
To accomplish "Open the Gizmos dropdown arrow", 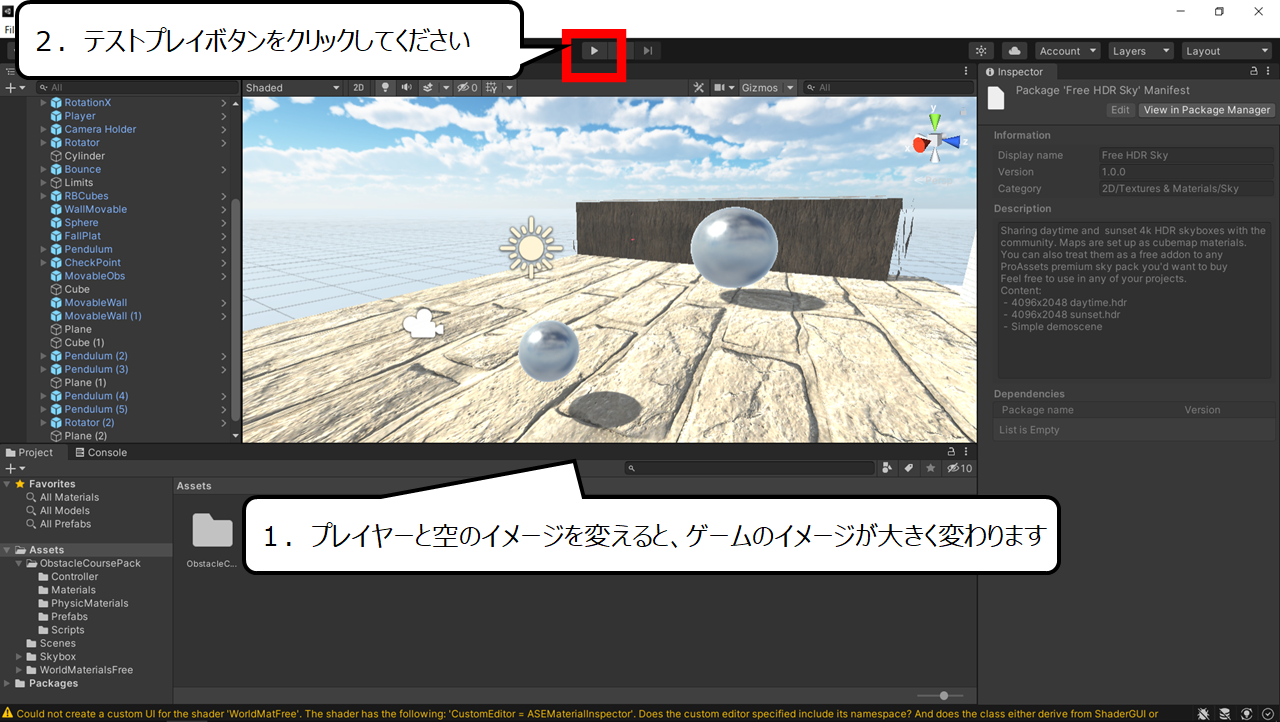I will coord(790,88).
